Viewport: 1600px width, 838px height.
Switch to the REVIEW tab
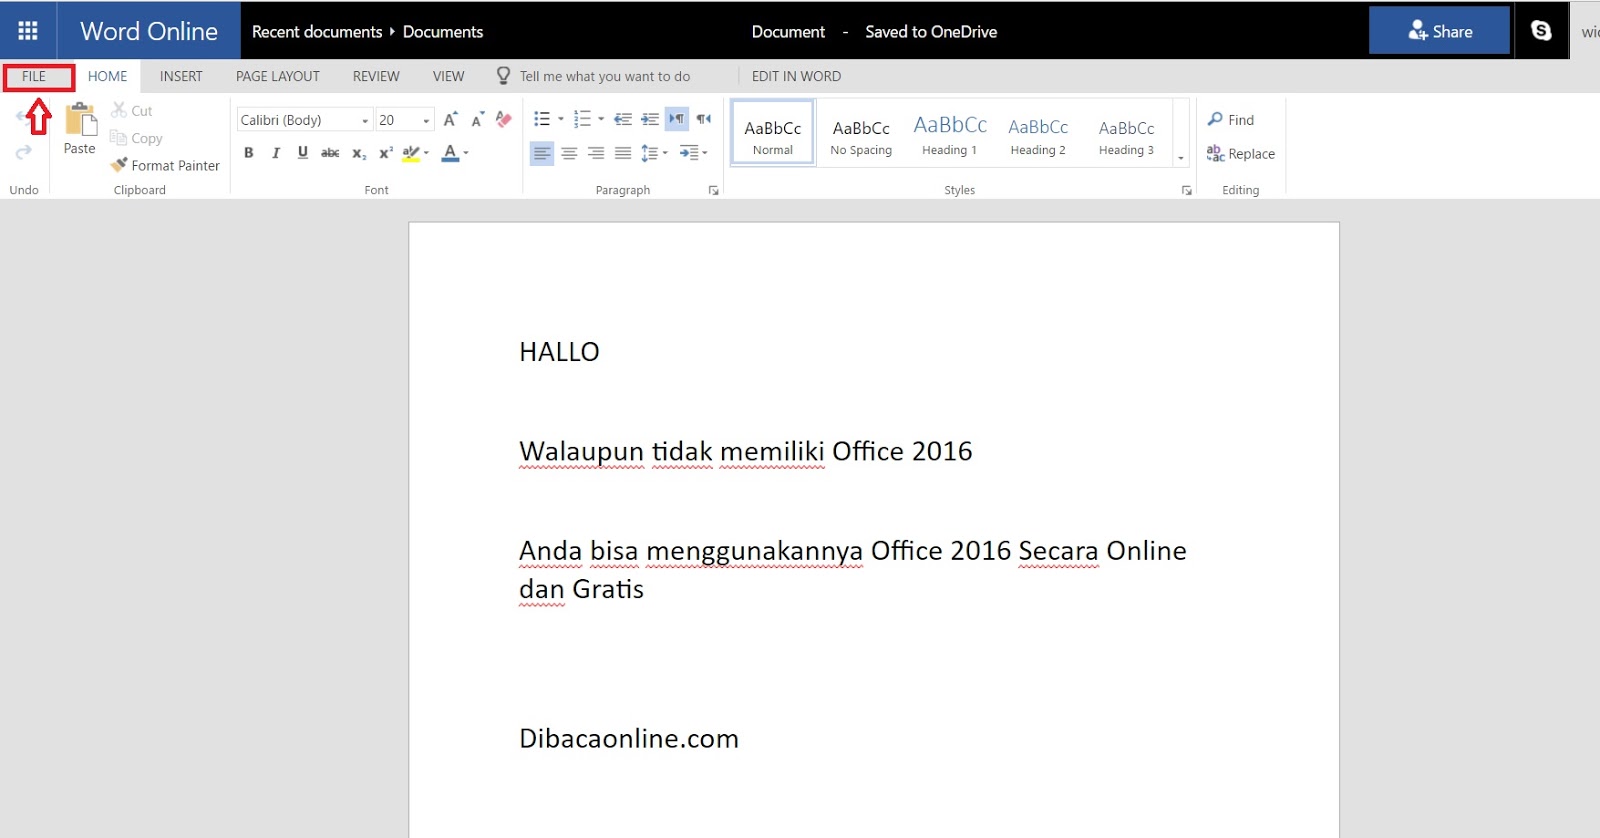[376, 76]
